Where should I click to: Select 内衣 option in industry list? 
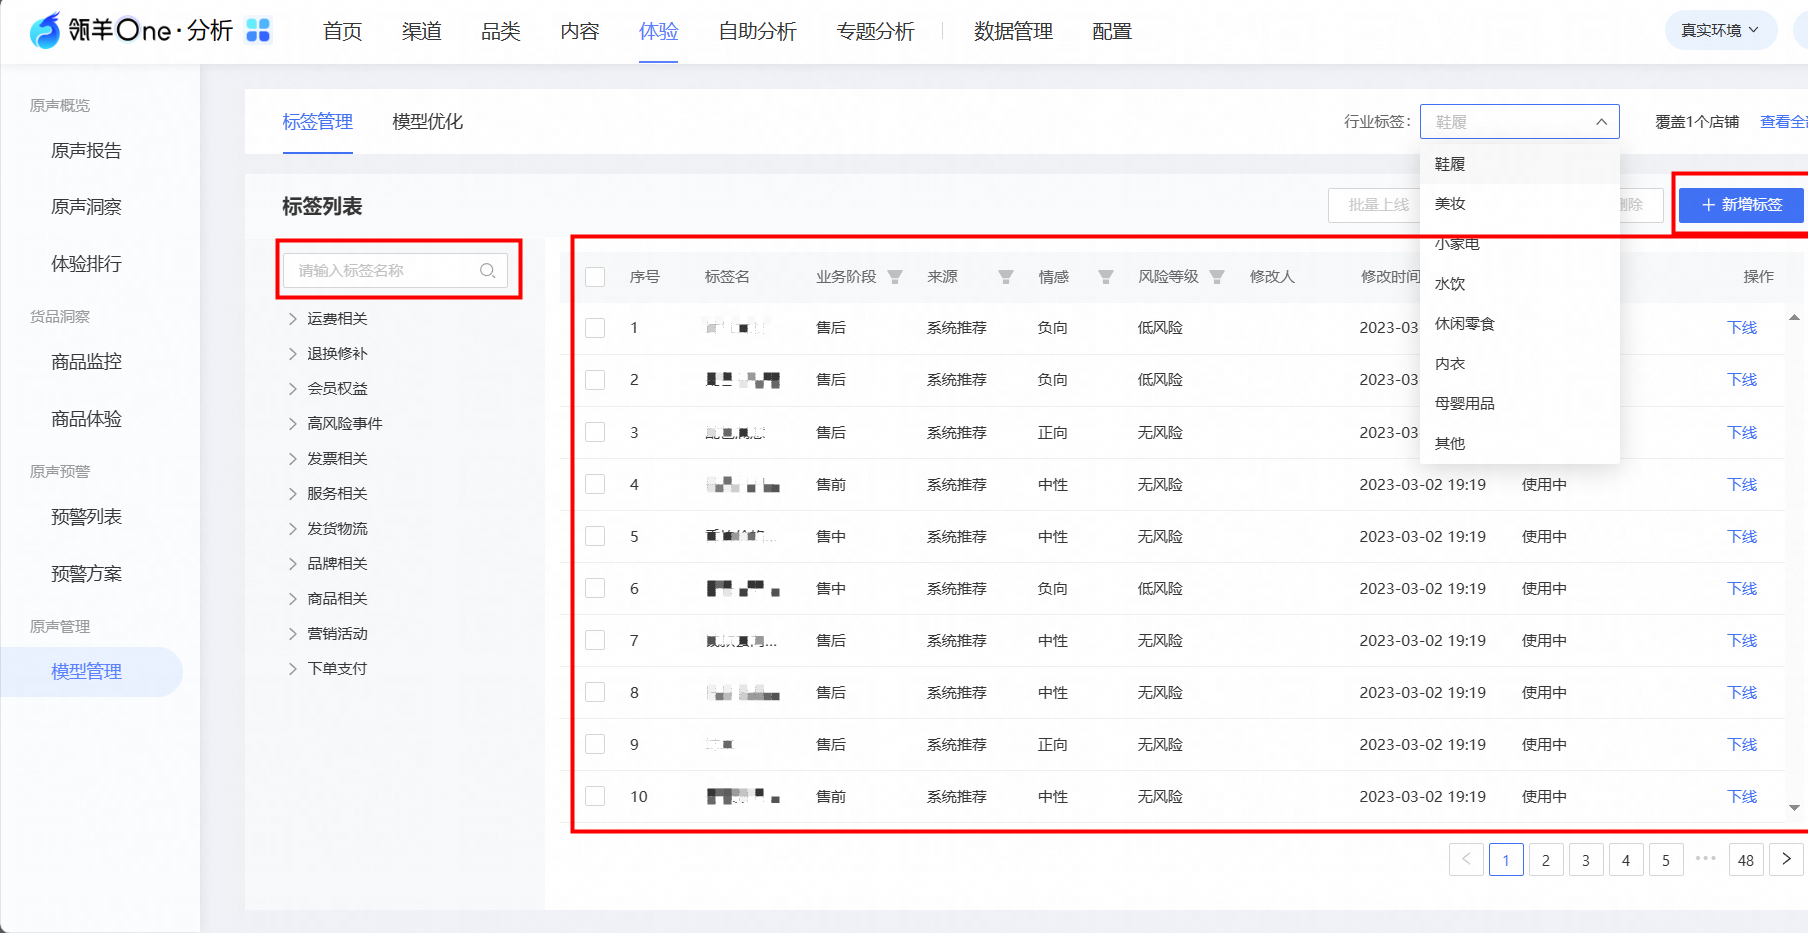pos(1519,364)
